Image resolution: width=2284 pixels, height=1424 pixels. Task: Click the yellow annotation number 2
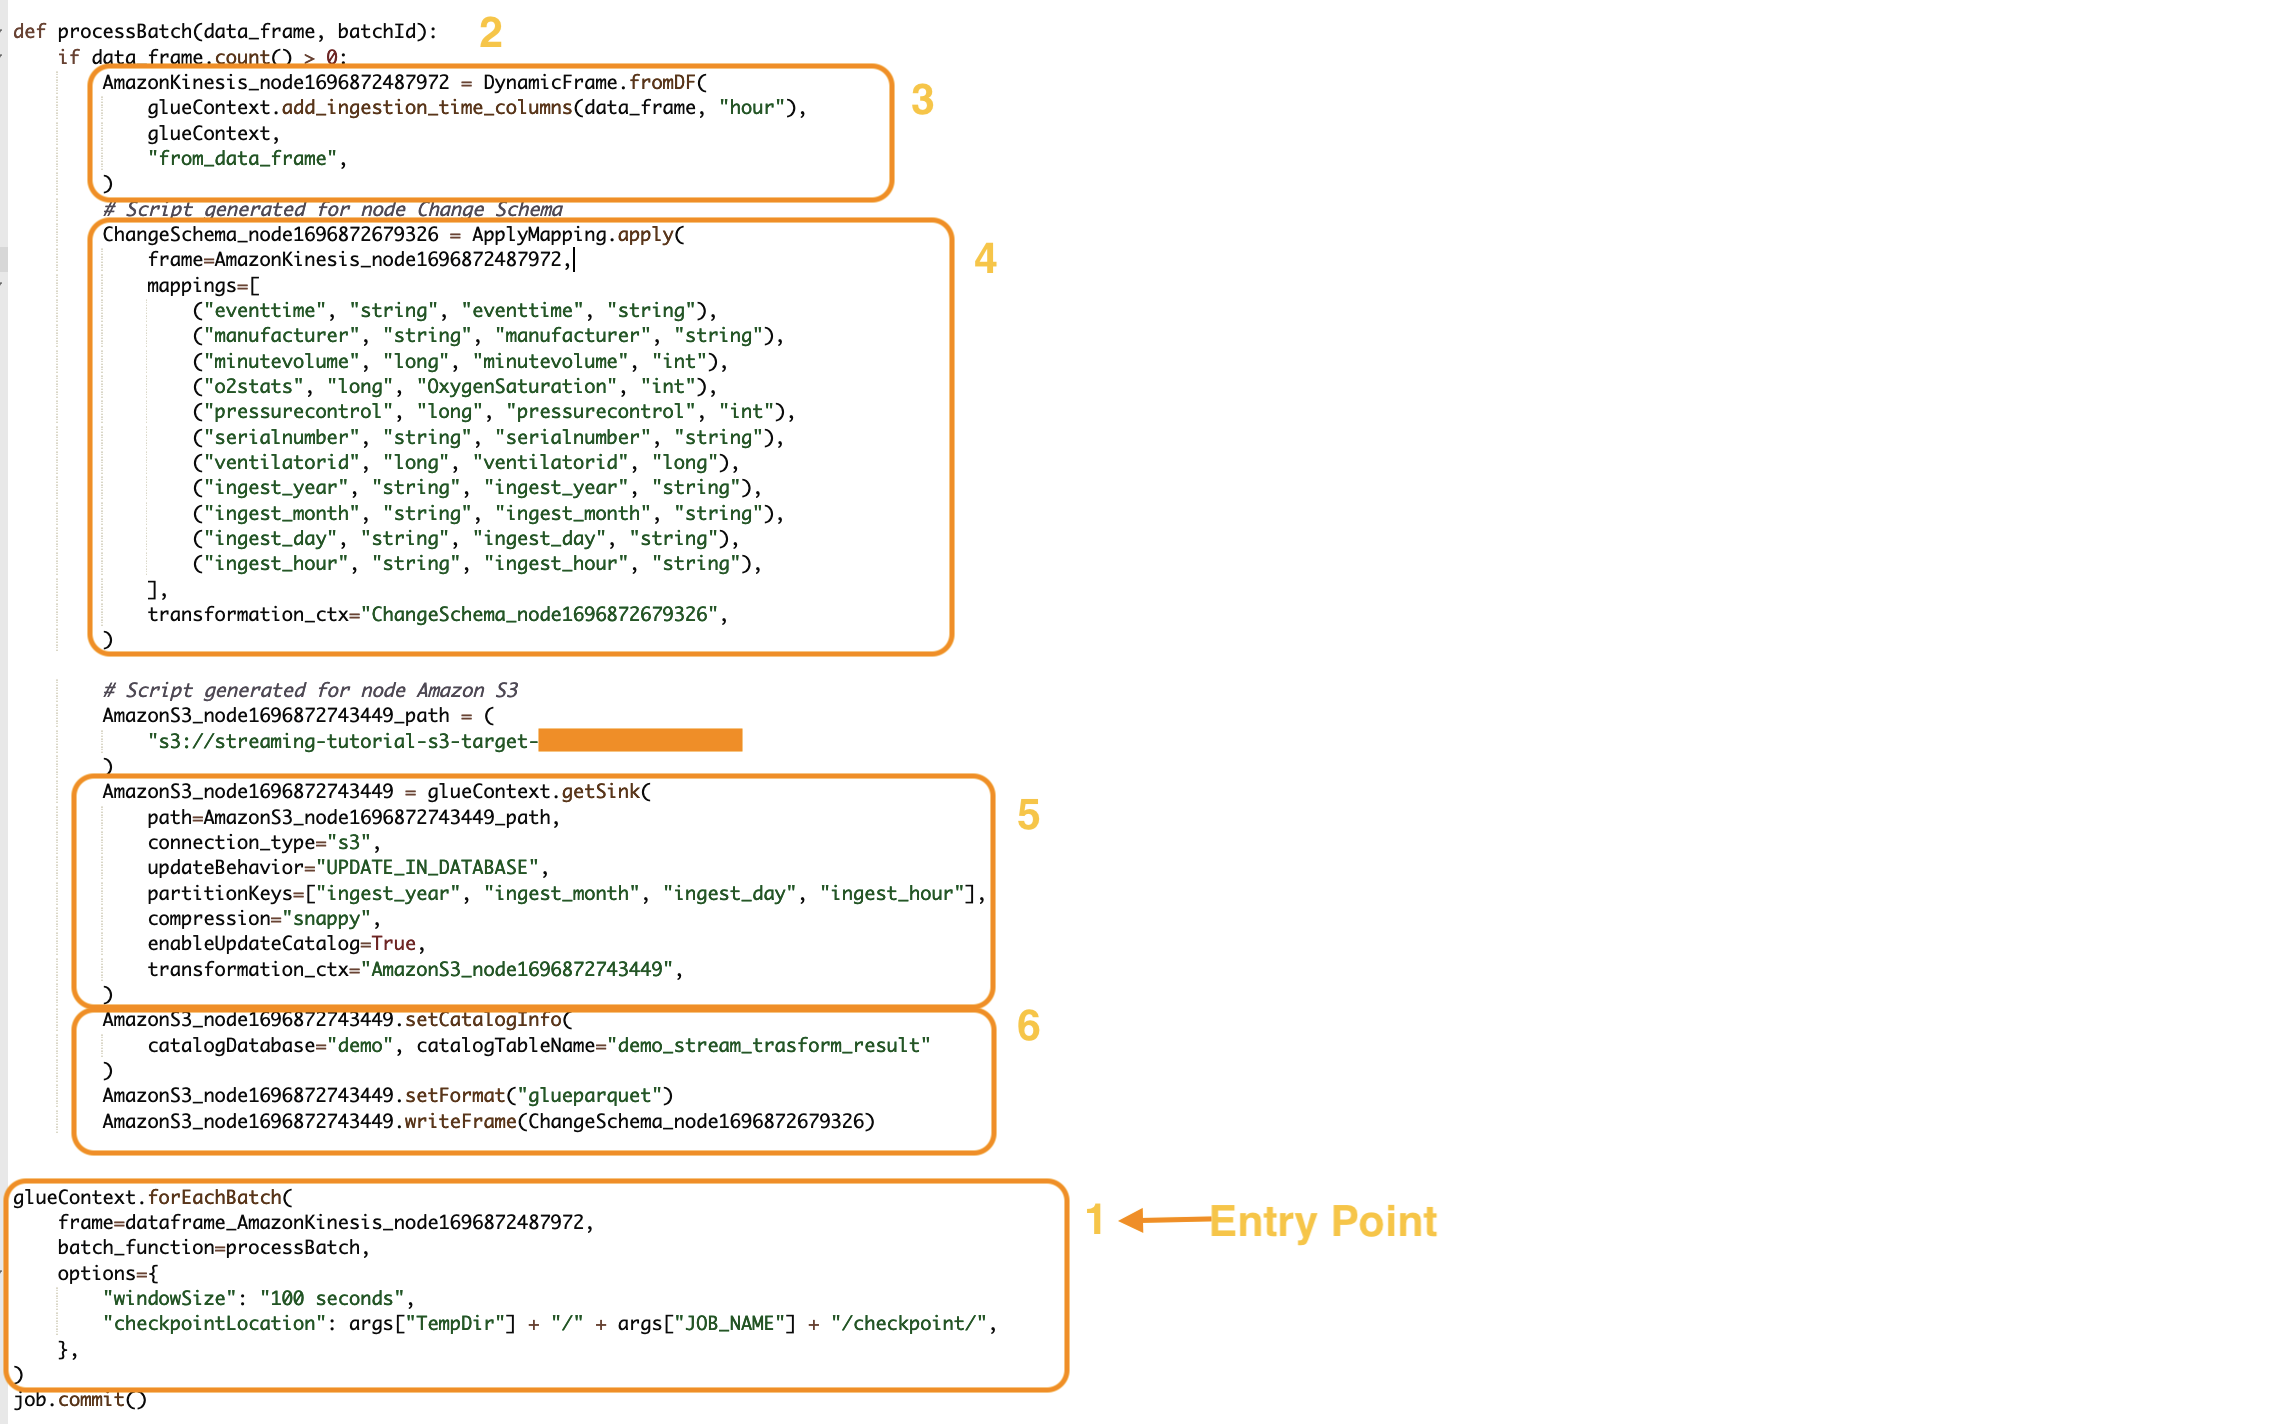tap(490, 33)
